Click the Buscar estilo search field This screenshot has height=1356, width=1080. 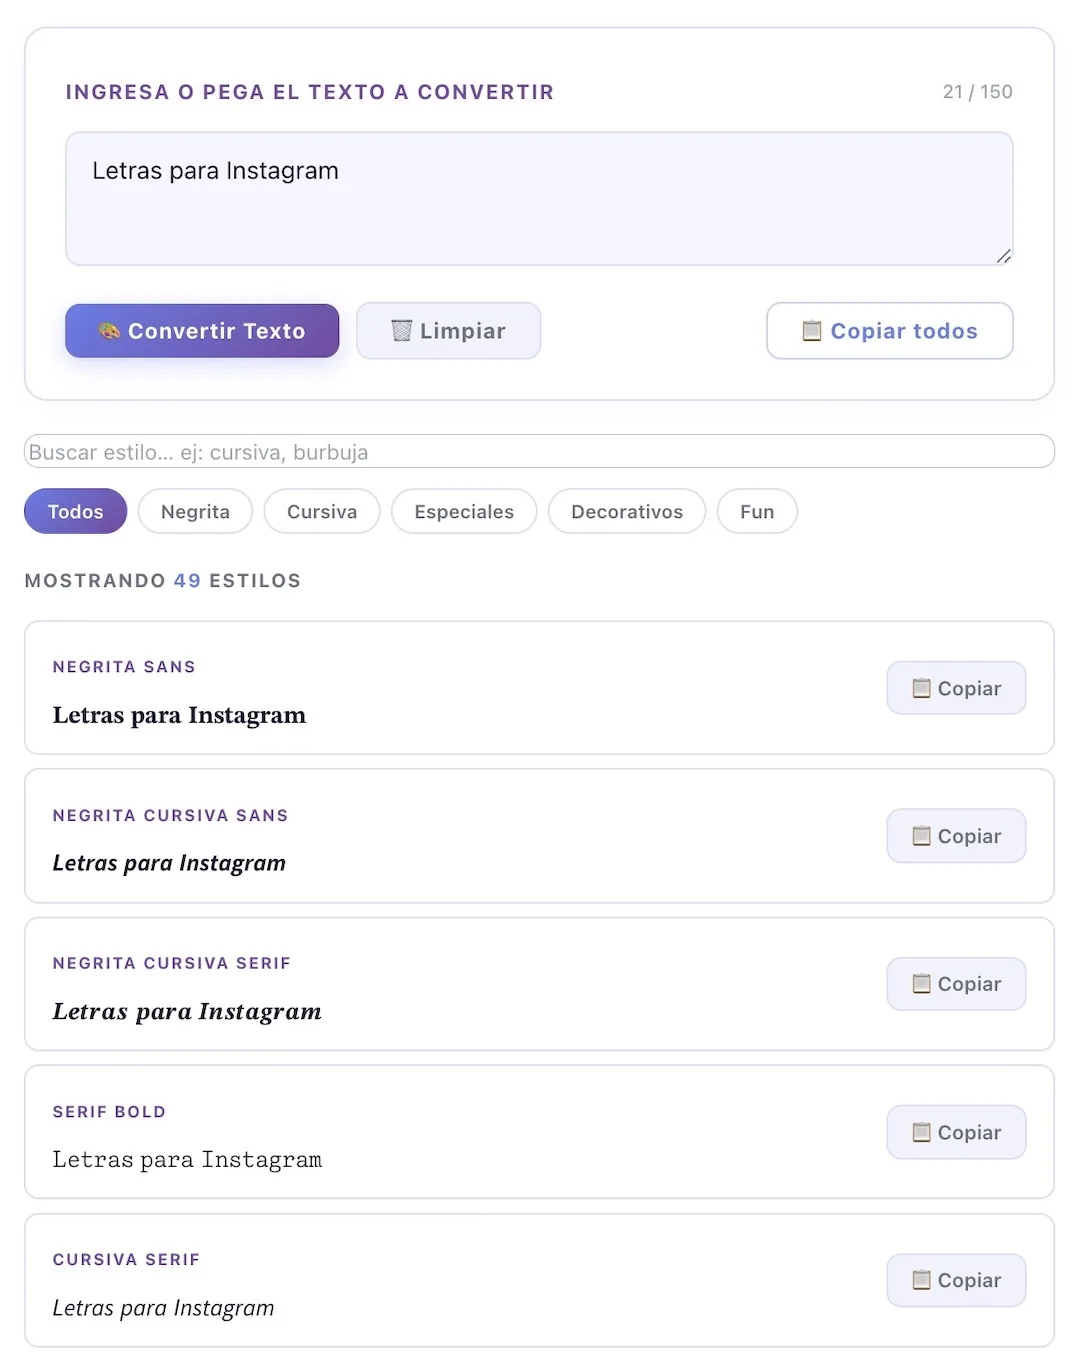pos(540,451)
